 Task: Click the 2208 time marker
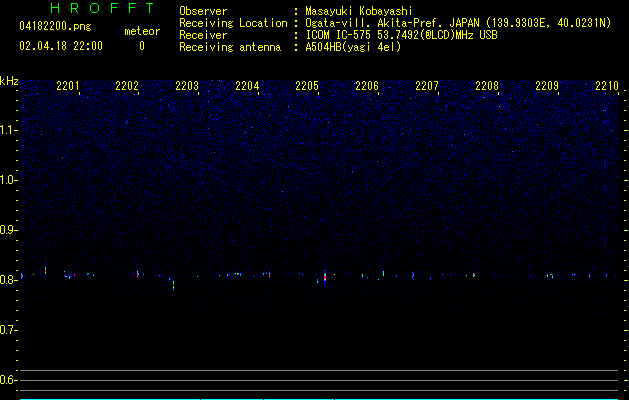pyautogui.click(x=487, y=86)
